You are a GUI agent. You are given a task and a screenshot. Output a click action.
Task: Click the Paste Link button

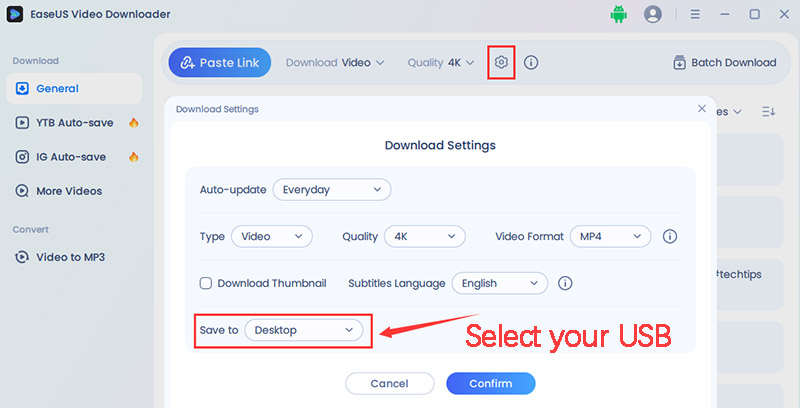tap(220, 62)
